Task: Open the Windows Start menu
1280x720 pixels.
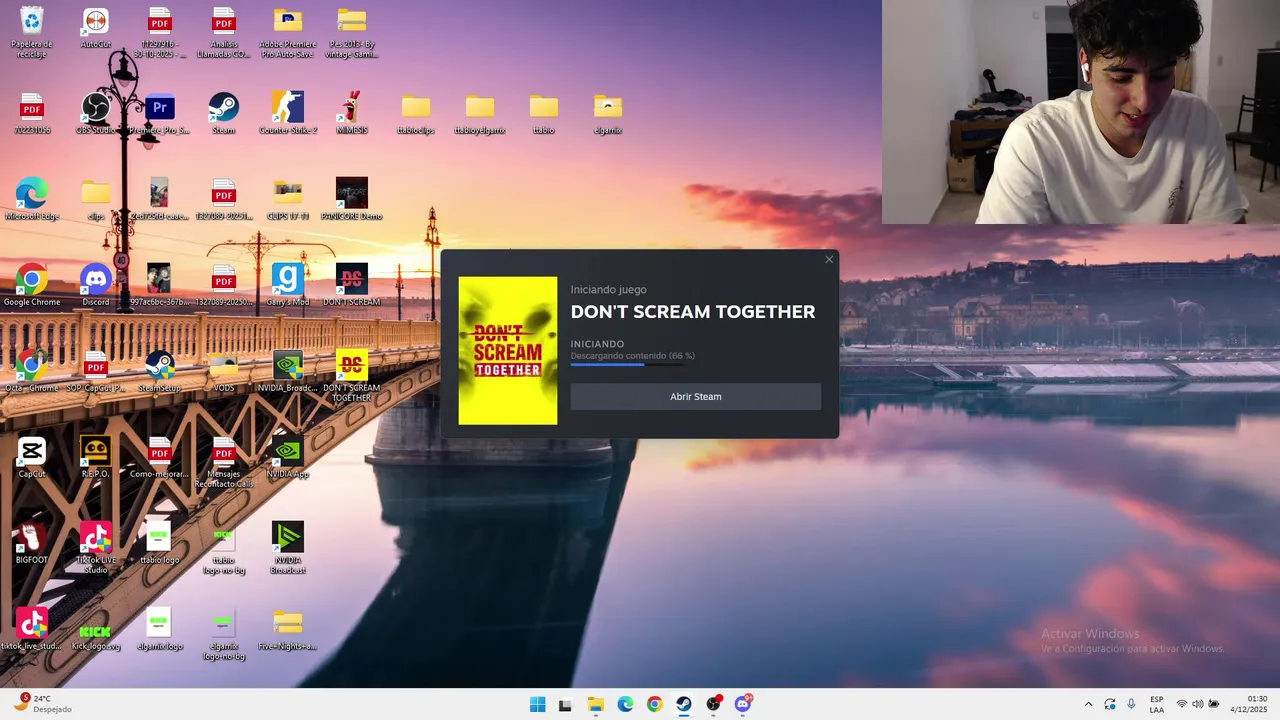Action: tap(537, 704)
